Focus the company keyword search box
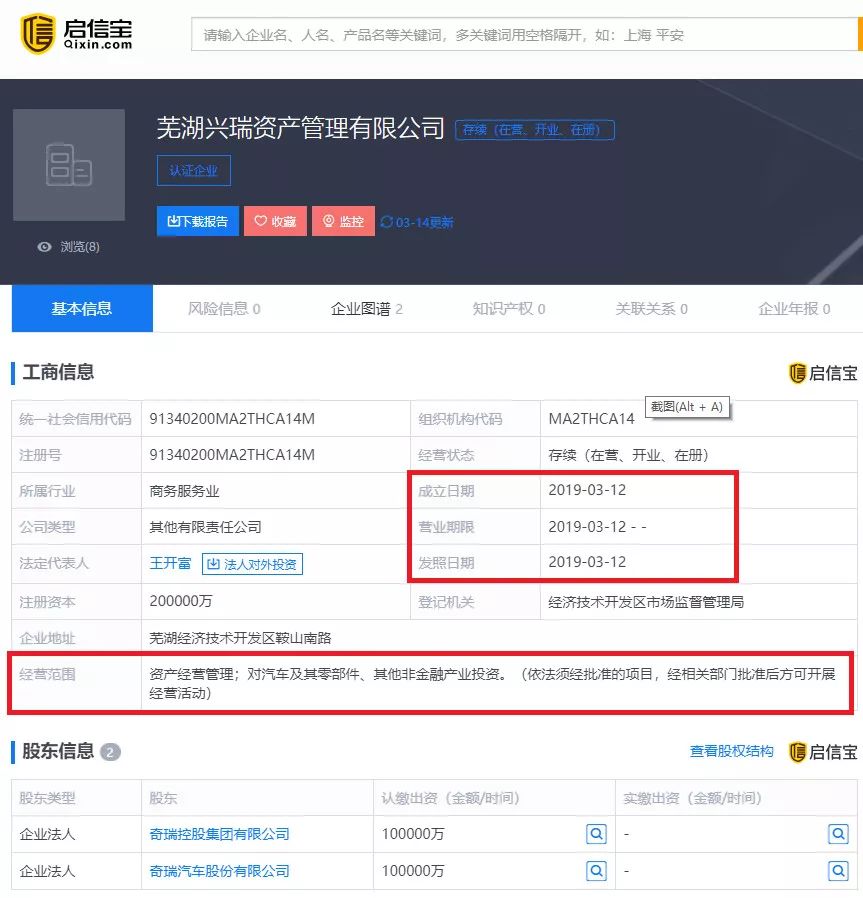The image size is (863, 898). click(x=525, y=34)
